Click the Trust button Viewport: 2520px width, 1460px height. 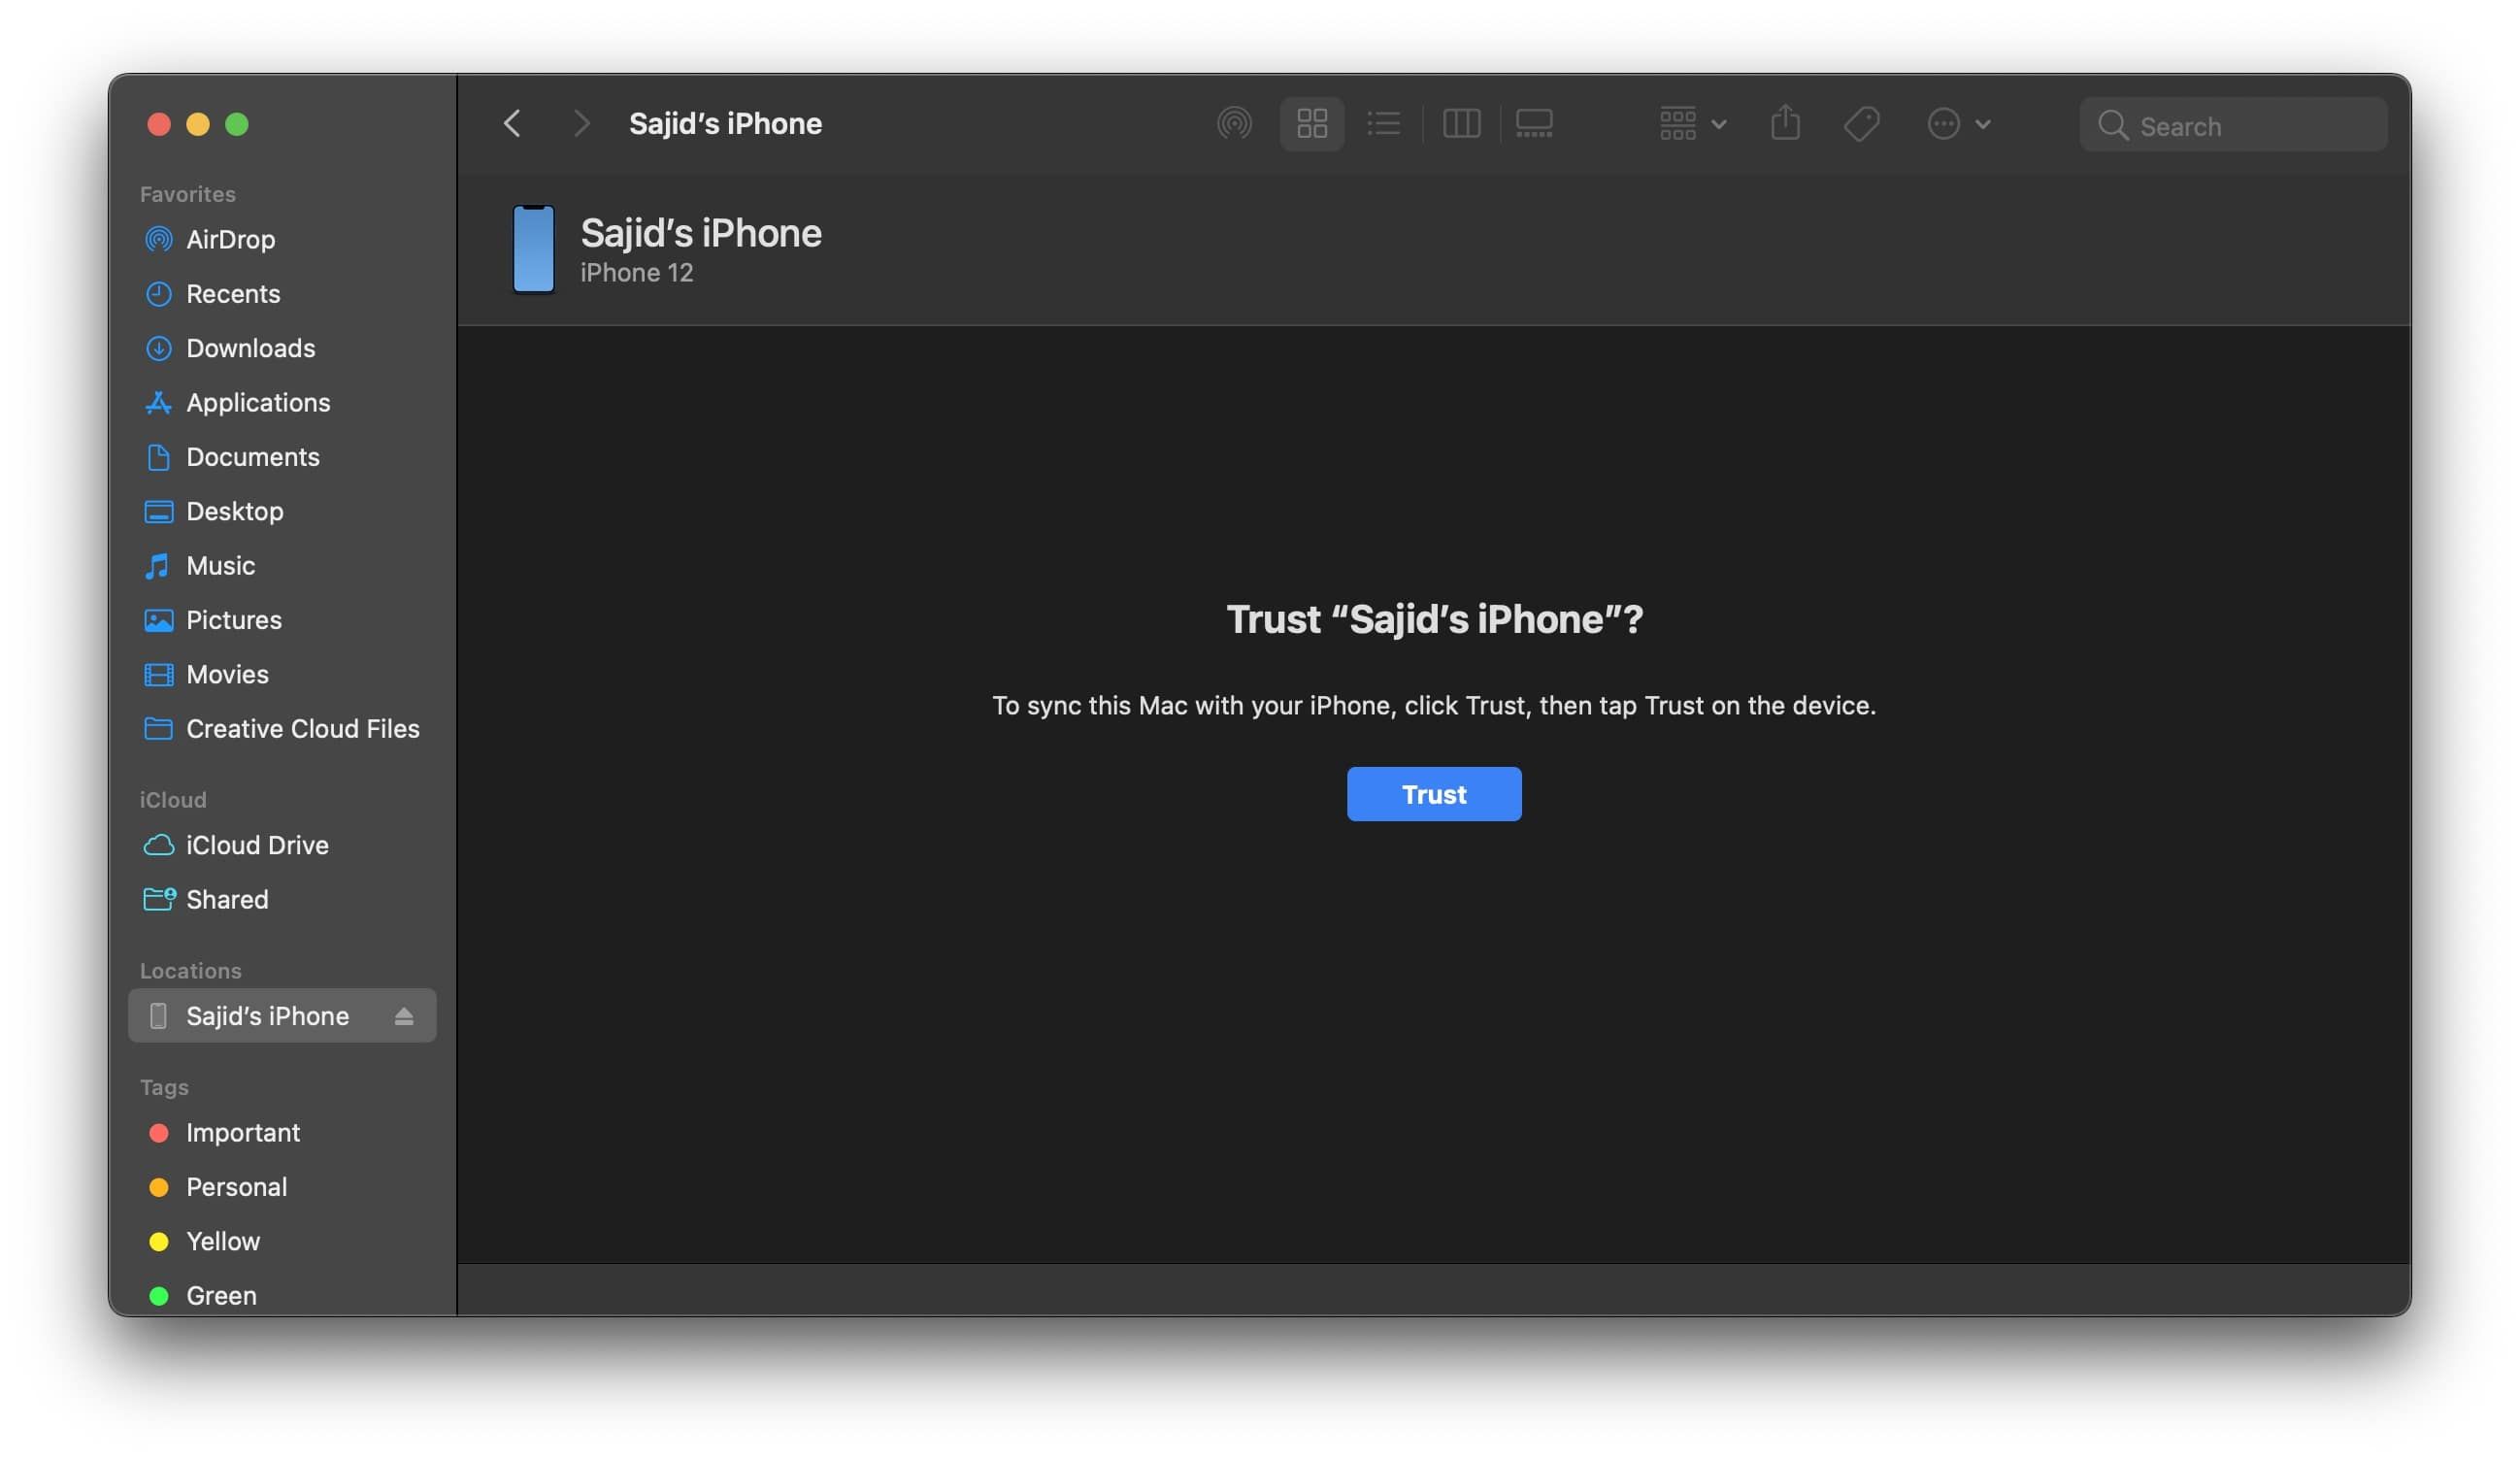tap(1434, 793)
